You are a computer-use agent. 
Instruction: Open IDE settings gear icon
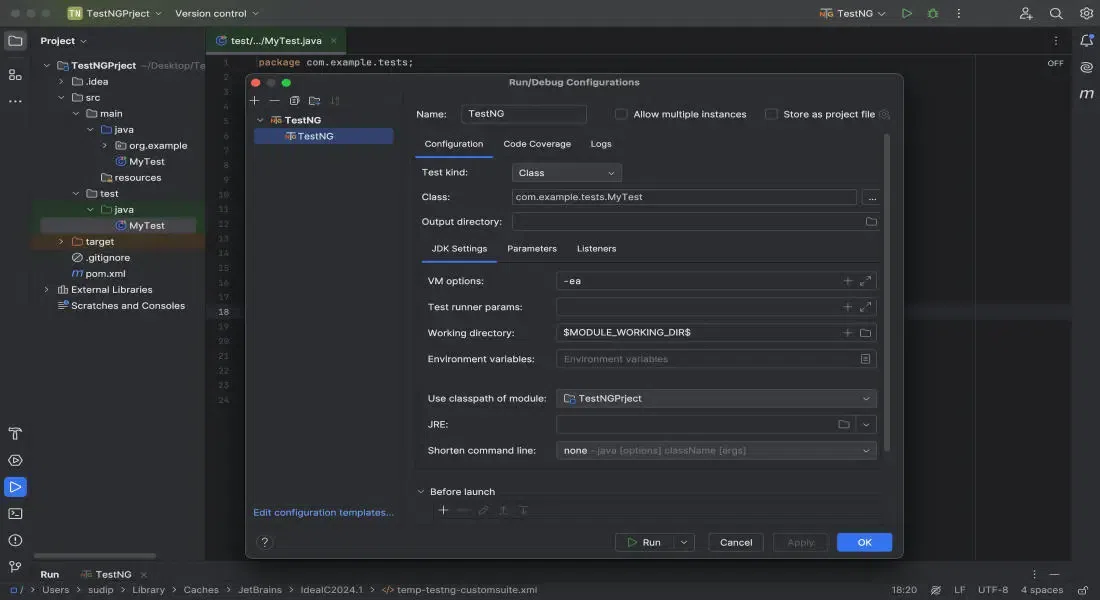click(1085, 13)
